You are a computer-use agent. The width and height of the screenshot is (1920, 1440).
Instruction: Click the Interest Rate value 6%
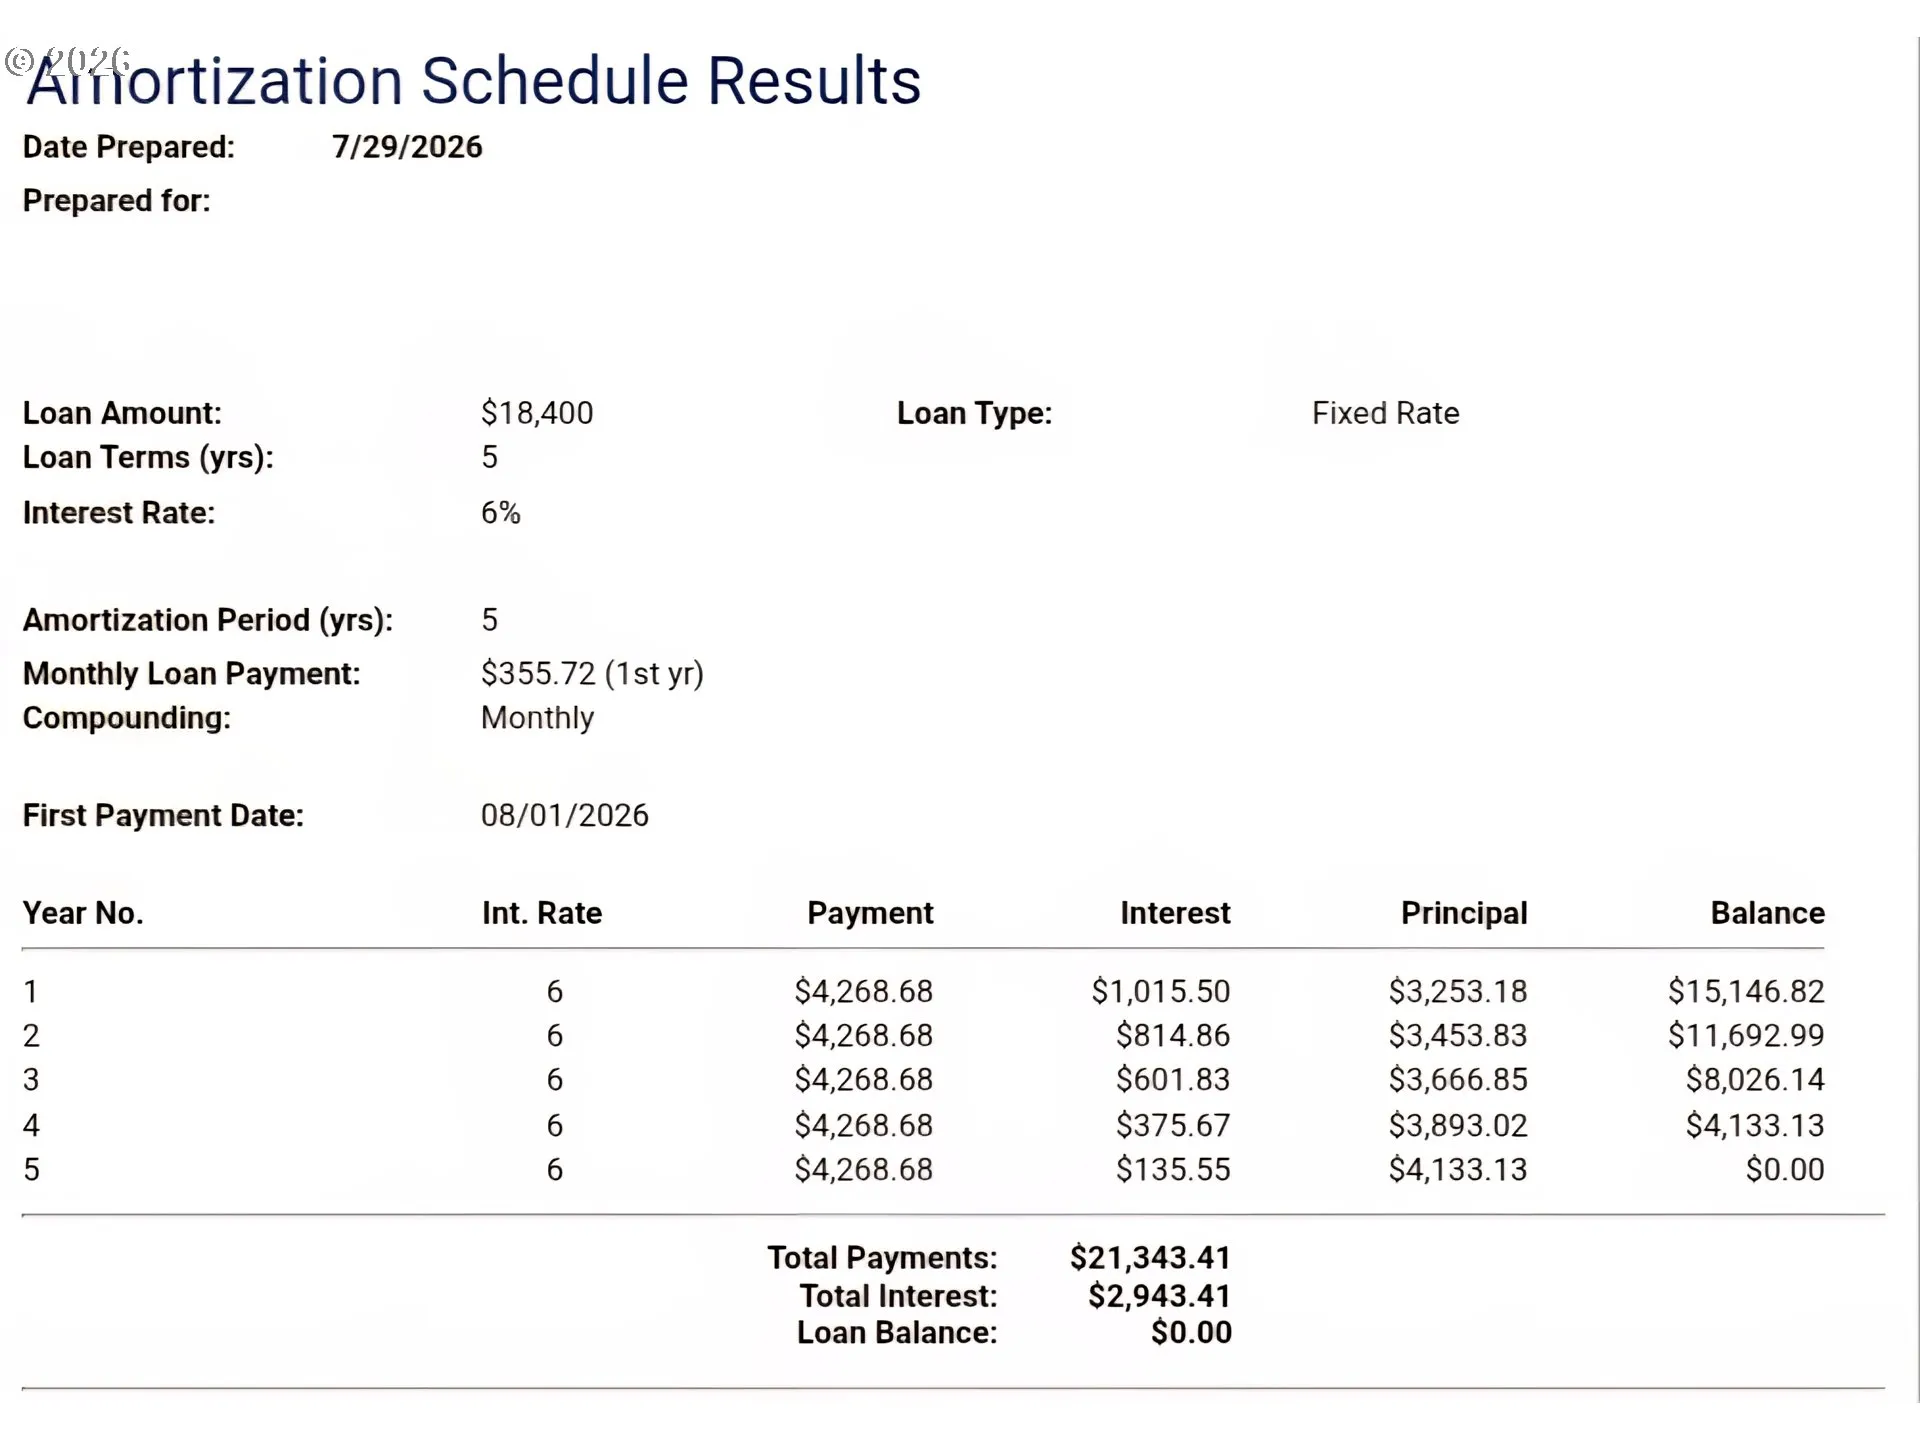click(x=501, y=513)
